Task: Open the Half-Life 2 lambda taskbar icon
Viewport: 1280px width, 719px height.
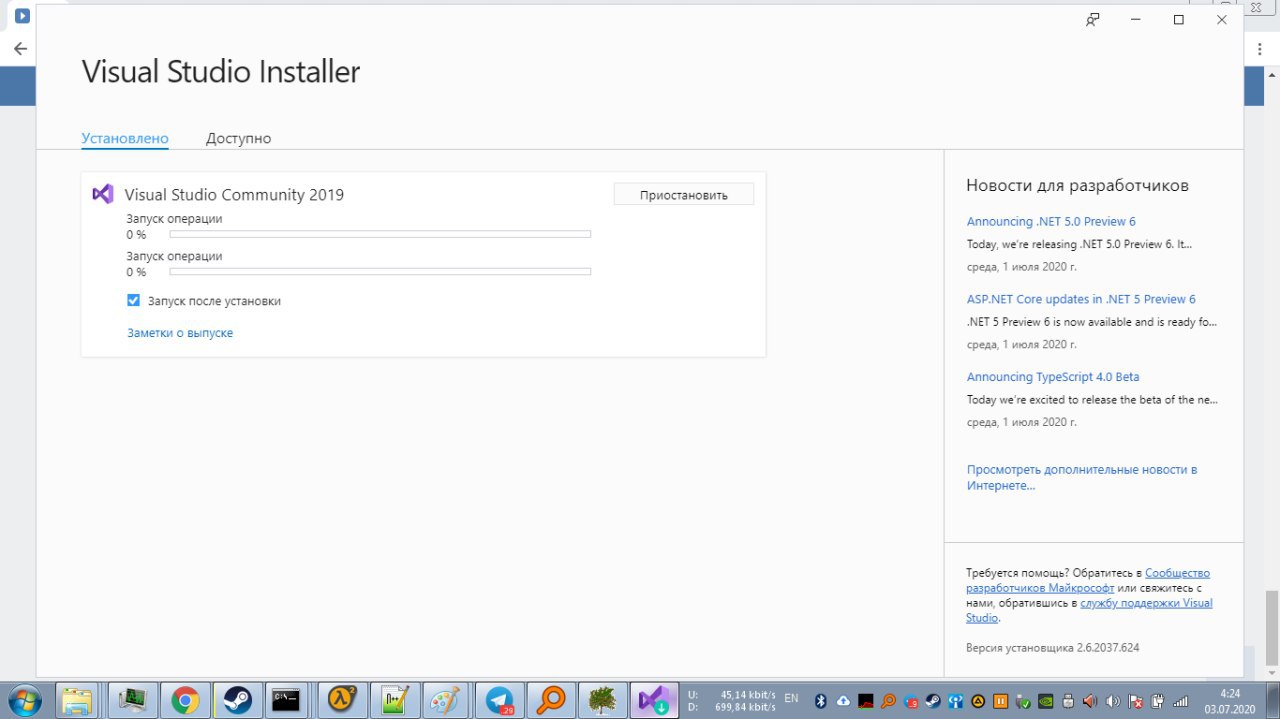Action: pos(342,700)
